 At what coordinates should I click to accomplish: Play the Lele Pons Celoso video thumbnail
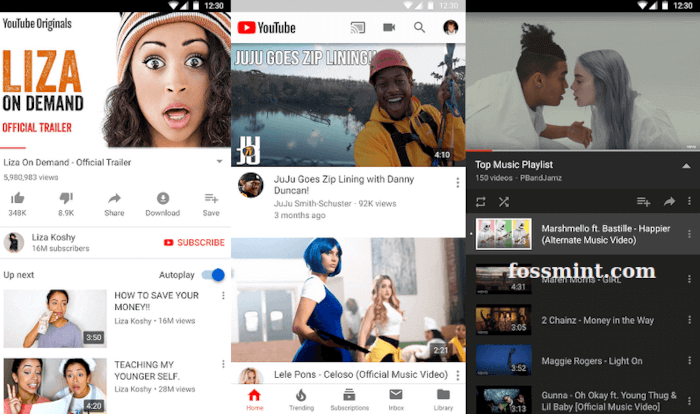(x=348, y=300)
